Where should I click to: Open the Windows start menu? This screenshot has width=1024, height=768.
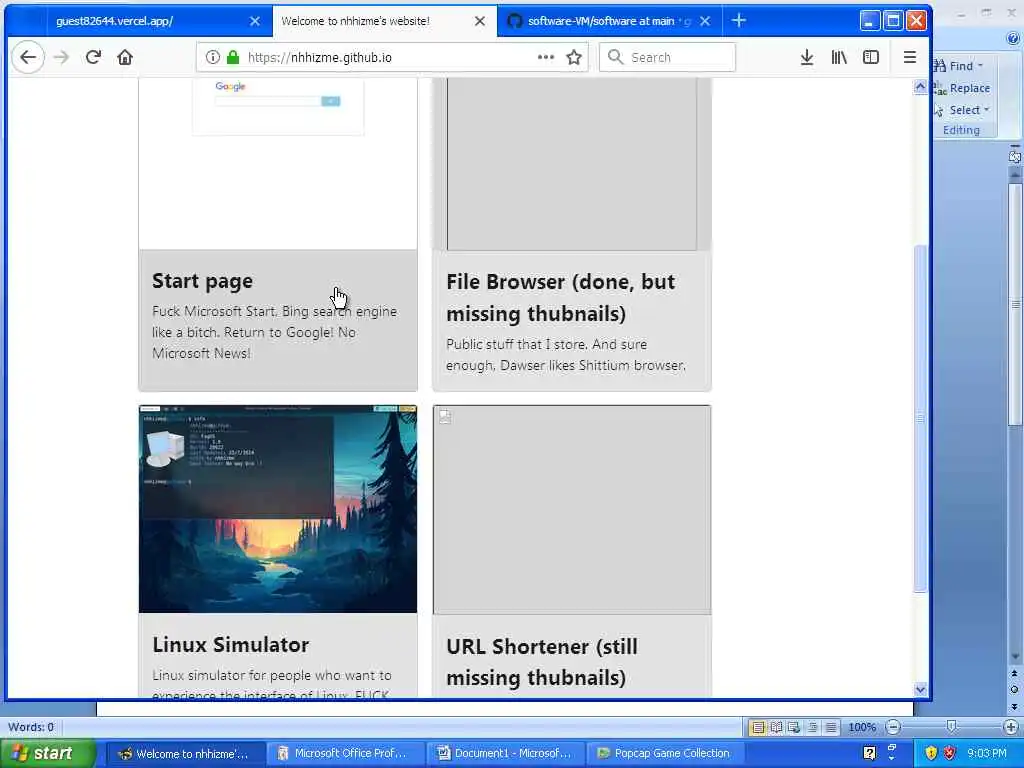click(46, 753)
